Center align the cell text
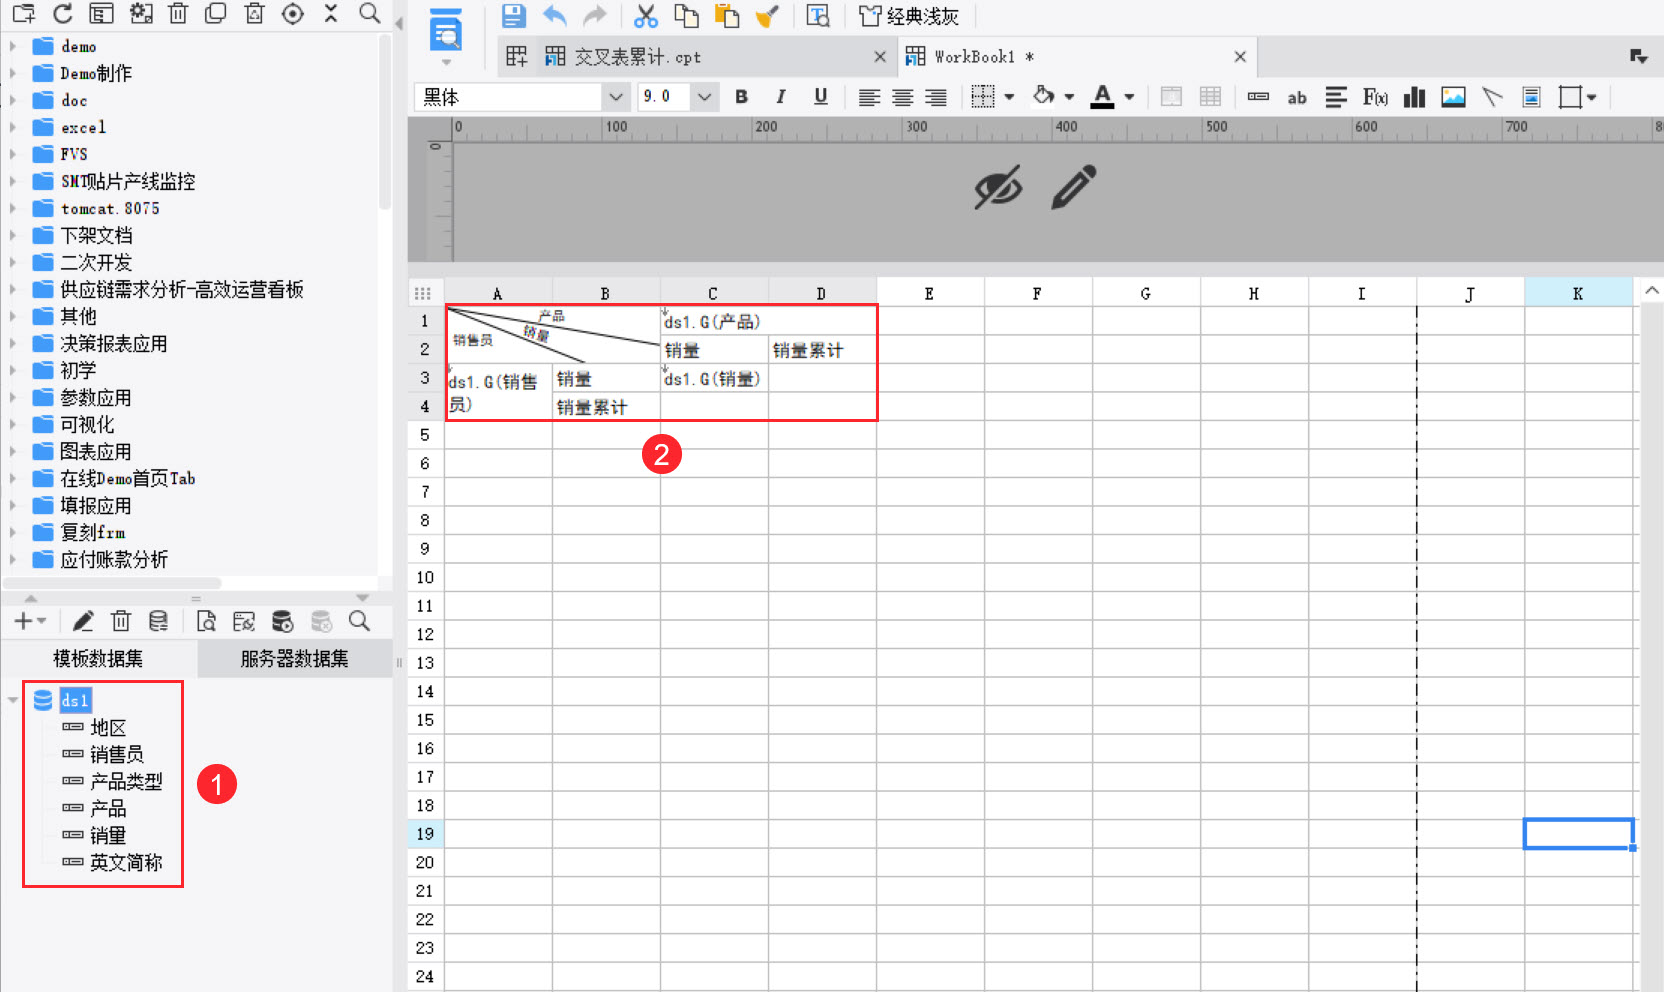The width and height of the screenshot is (1664, 992). point(902,97)
